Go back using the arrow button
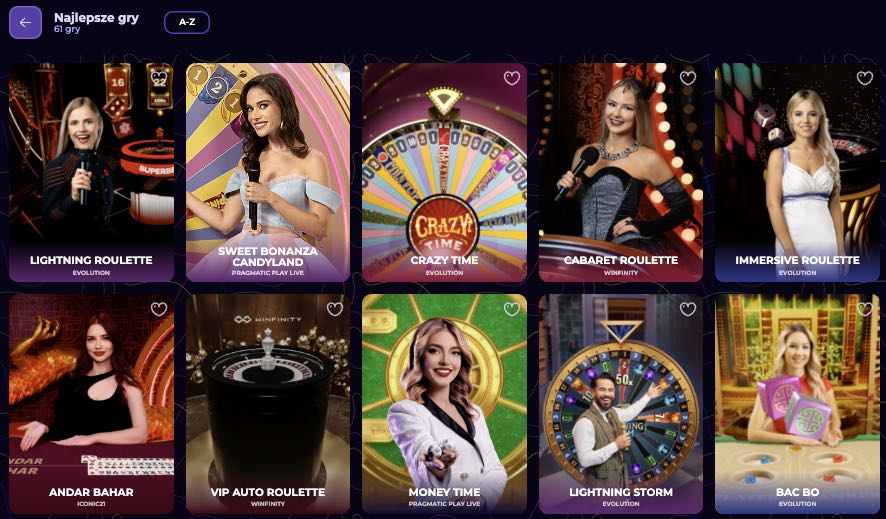Screen dimensions: 886x519 [25, 23]
